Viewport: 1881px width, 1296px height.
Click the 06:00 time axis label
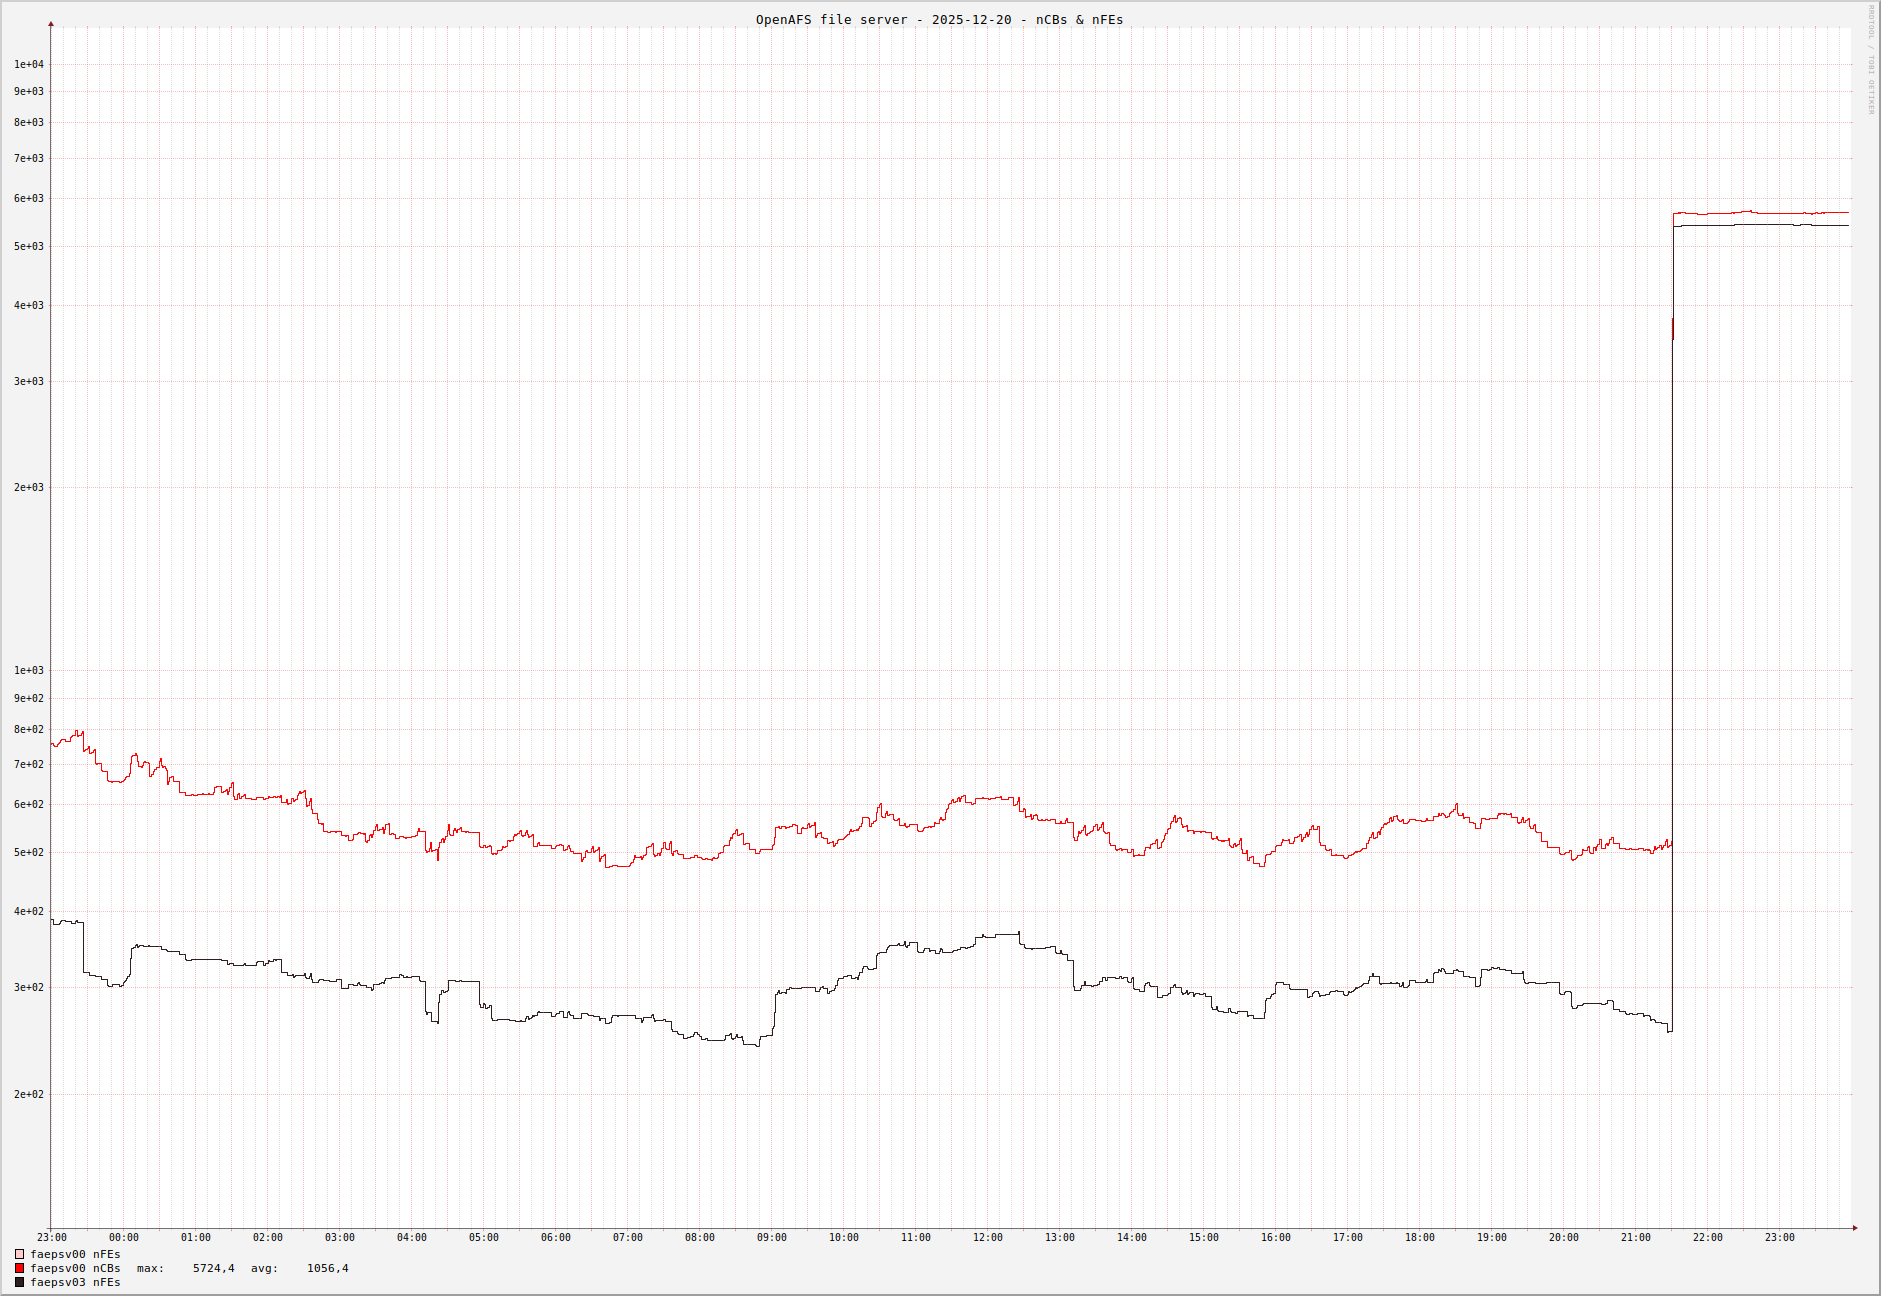click(x=555, y=1238)
